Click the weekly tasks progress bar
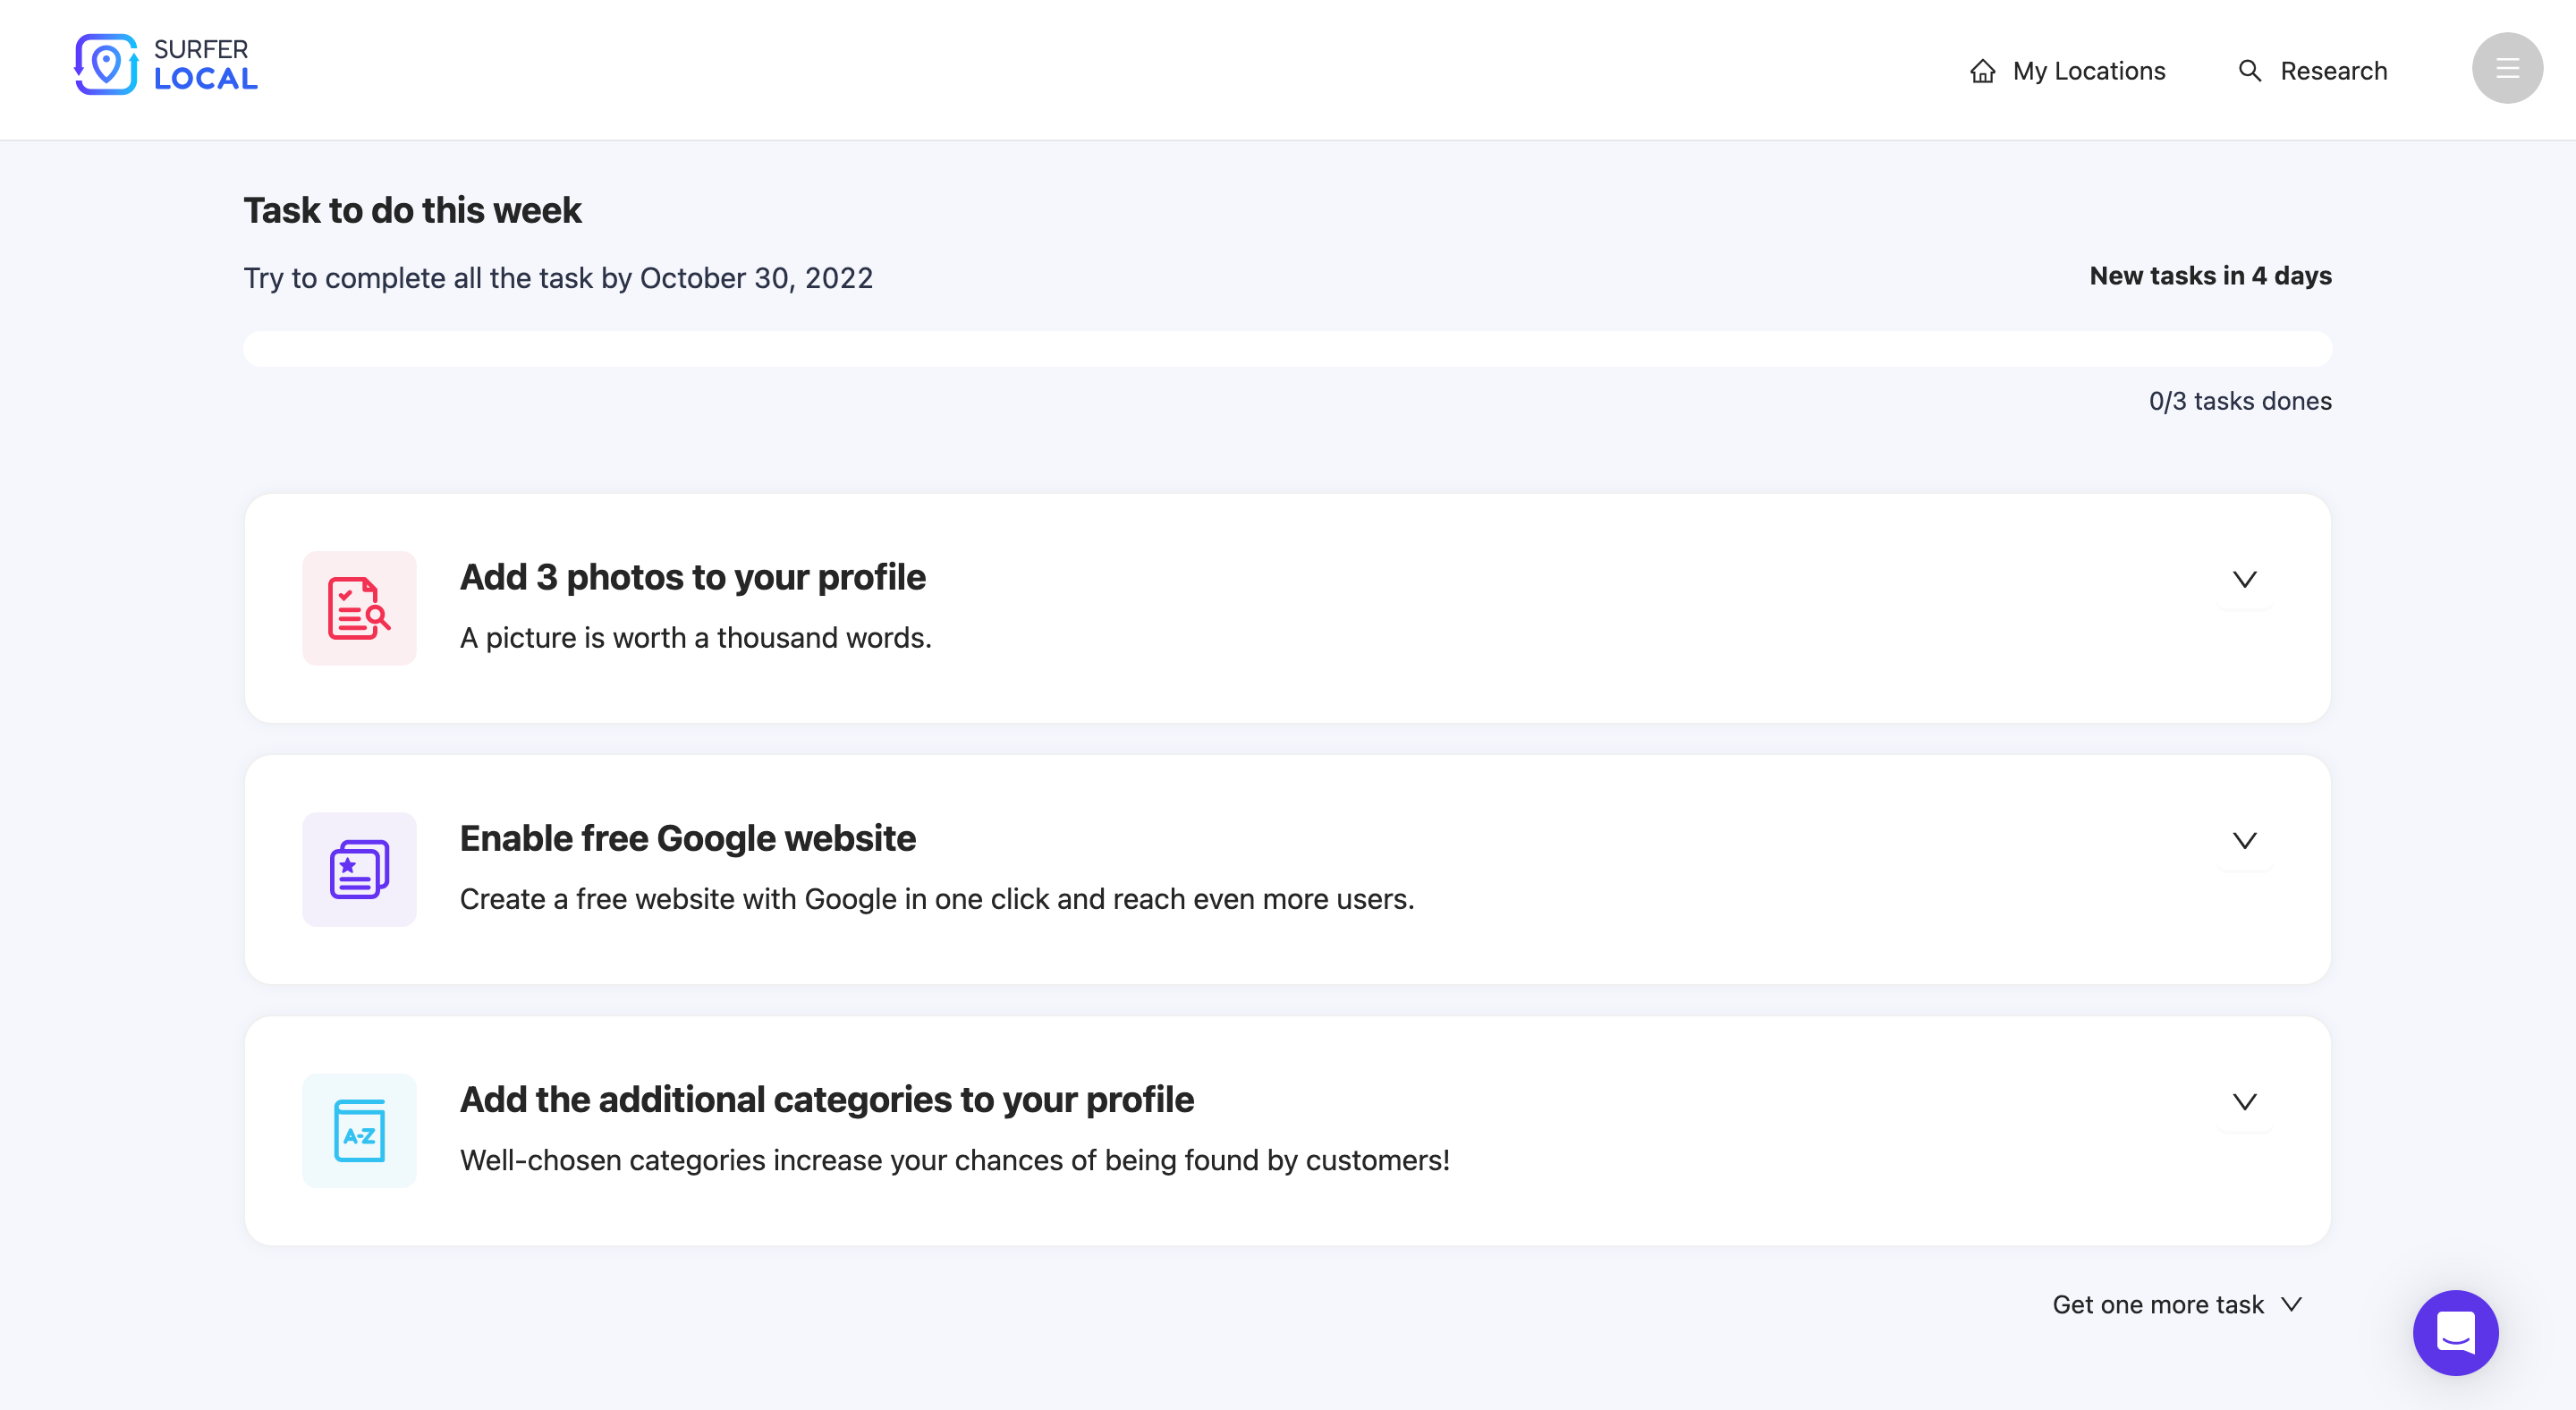The image size is (2576, 1410). coord(1287,349)
